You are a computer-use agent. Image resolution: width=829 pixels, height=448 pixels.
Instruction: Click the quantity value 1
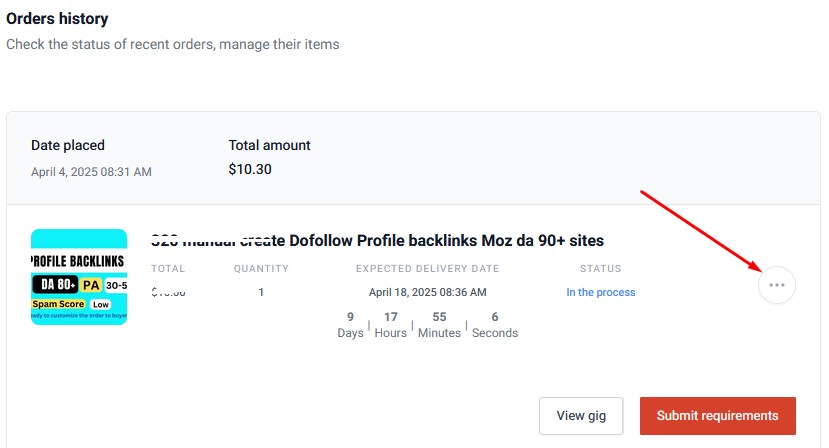tap(261, 292)
